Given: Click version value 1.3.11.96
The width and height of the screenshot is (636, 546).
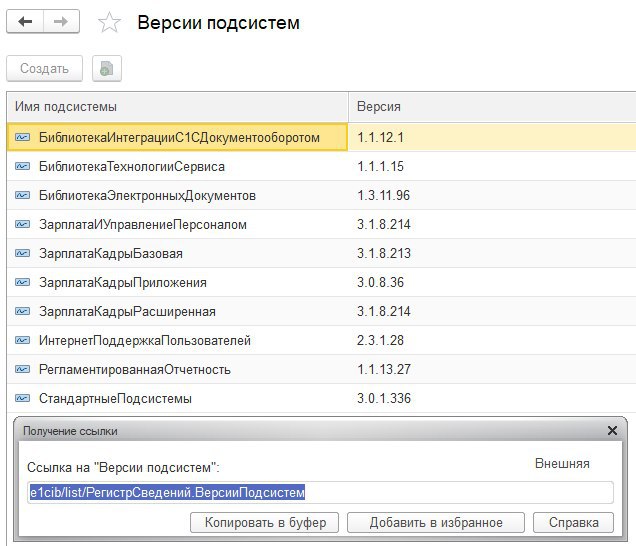Looking at the screenshot, I should click(384, 196).
